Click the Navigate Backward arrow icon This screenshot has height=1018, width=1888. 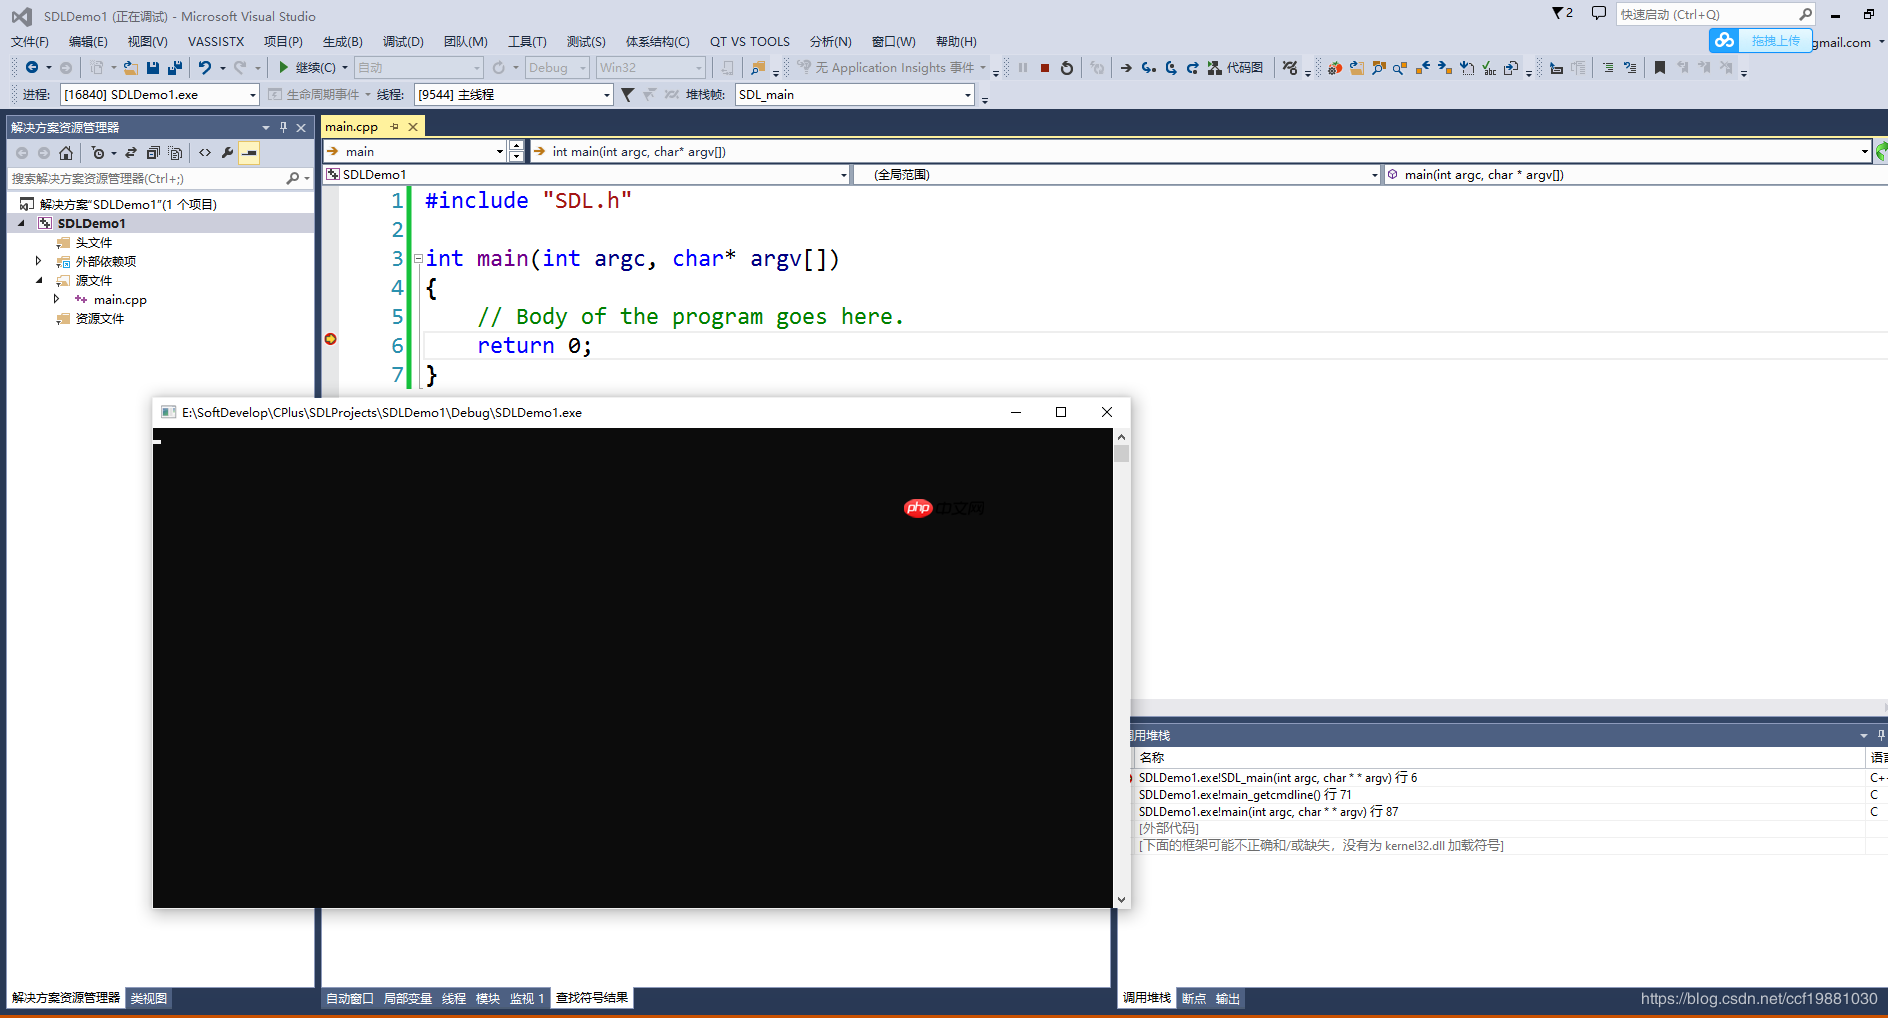32,67
